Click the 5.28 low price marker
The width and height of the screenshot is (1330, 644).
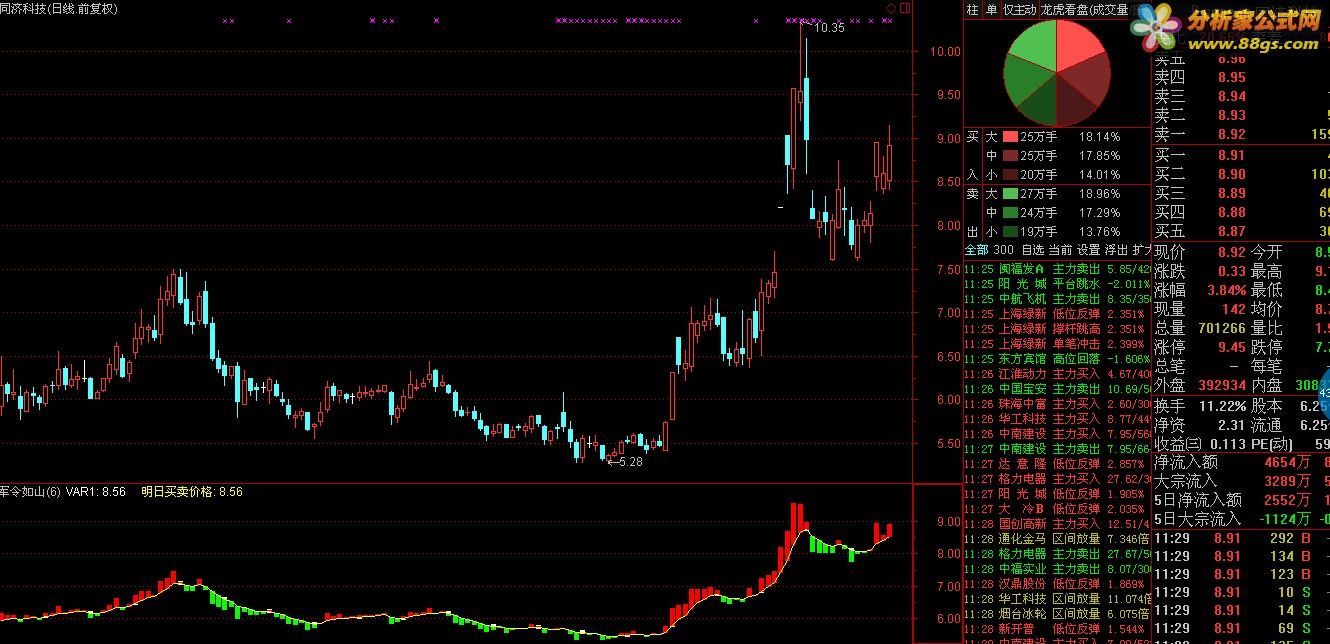click(630, 461)
